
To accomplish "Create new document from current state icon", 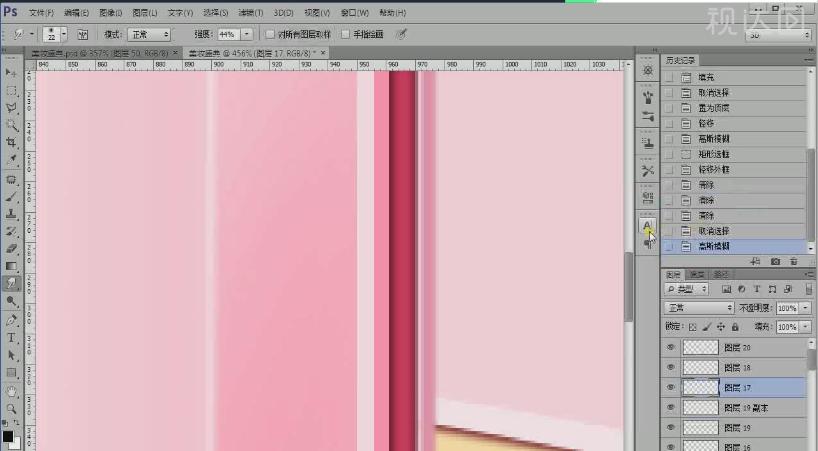I will click(x=755, y=261).
